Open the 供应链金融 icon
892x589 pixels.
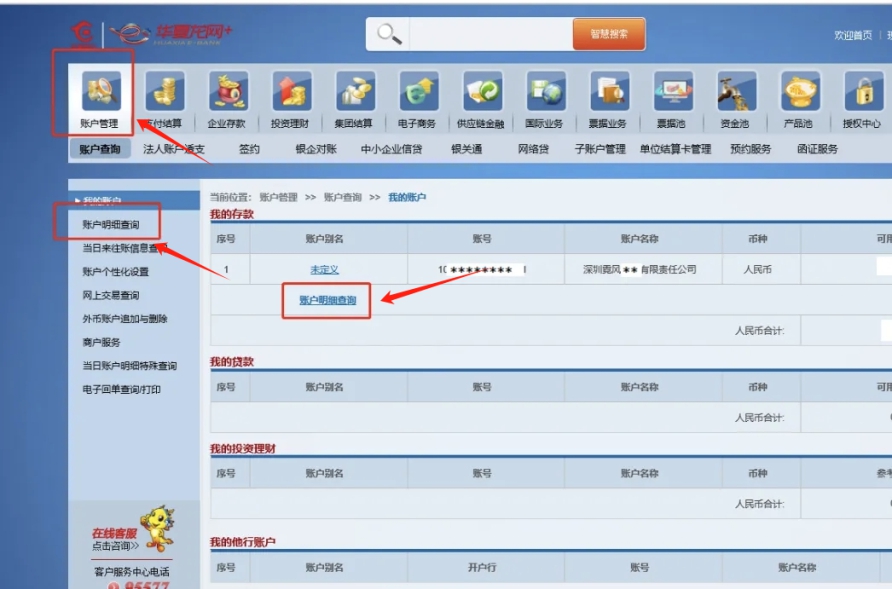(x=481, y=95)
